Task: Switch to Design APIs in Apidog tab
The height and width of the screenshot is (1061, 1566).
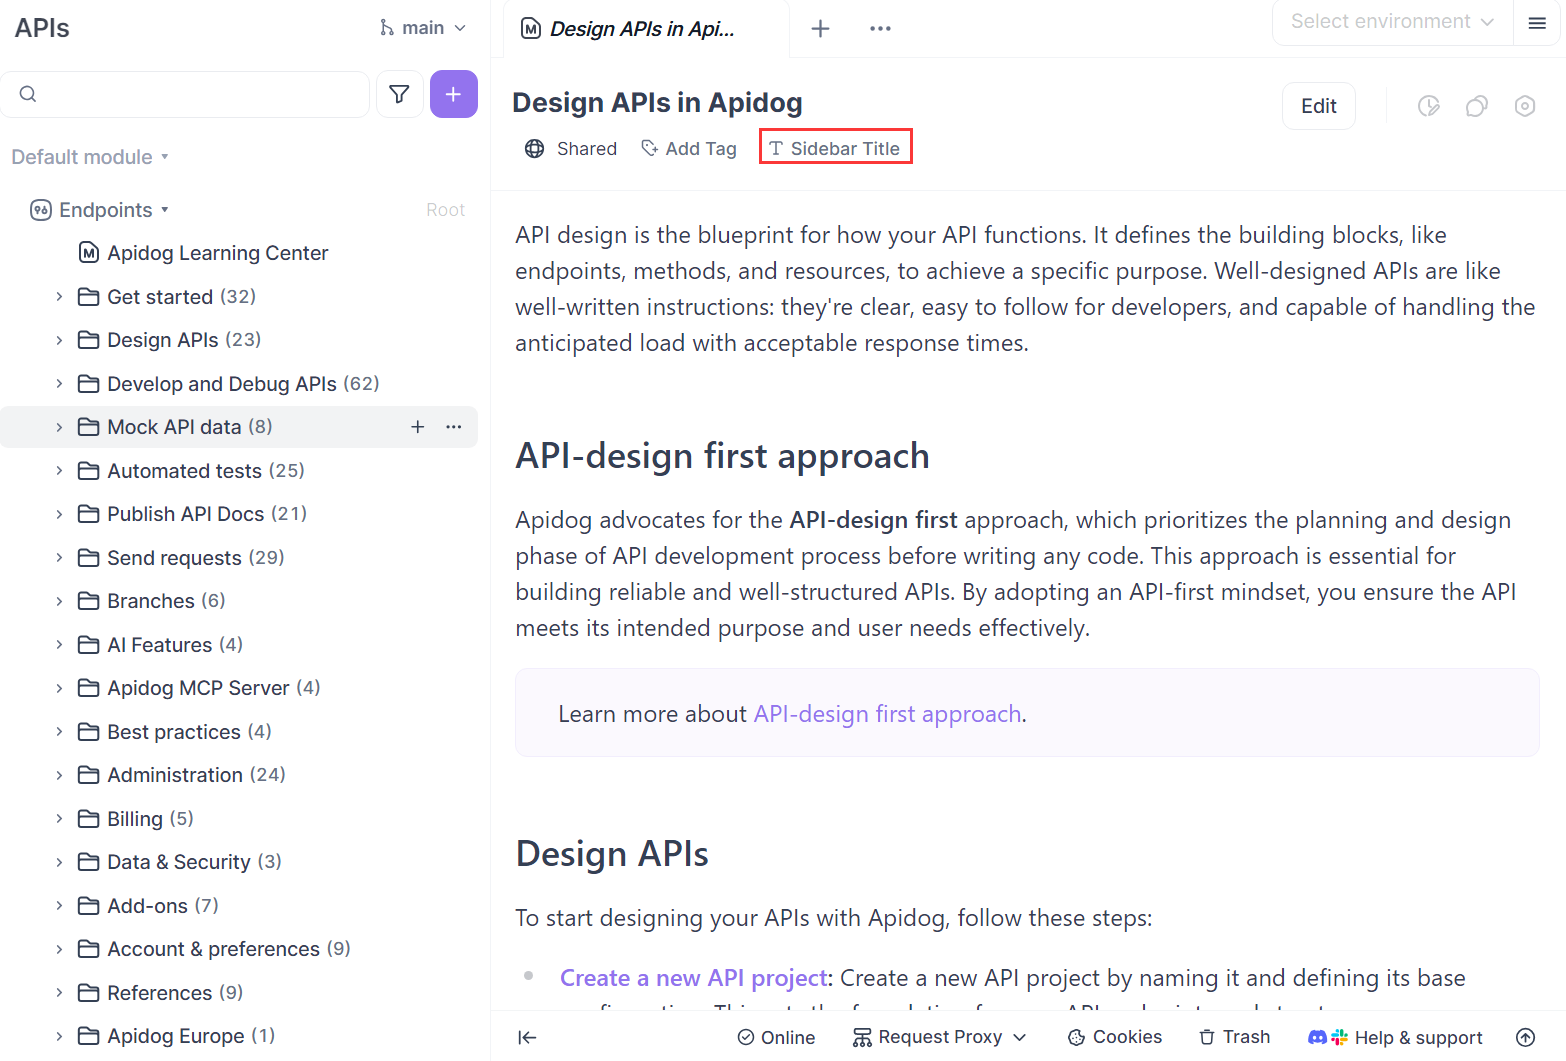Action: point(646,29)
